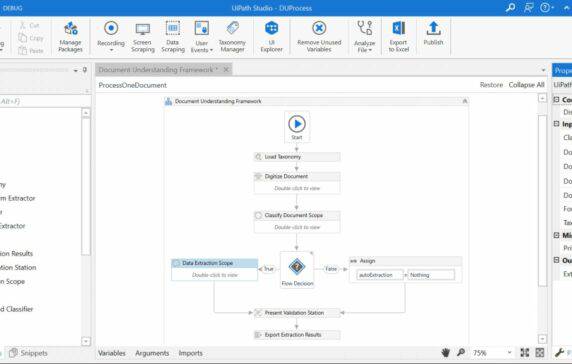This screenshot has width=572, height=364.
Task: Click the False branch label
Action: [x=331, y=269]
